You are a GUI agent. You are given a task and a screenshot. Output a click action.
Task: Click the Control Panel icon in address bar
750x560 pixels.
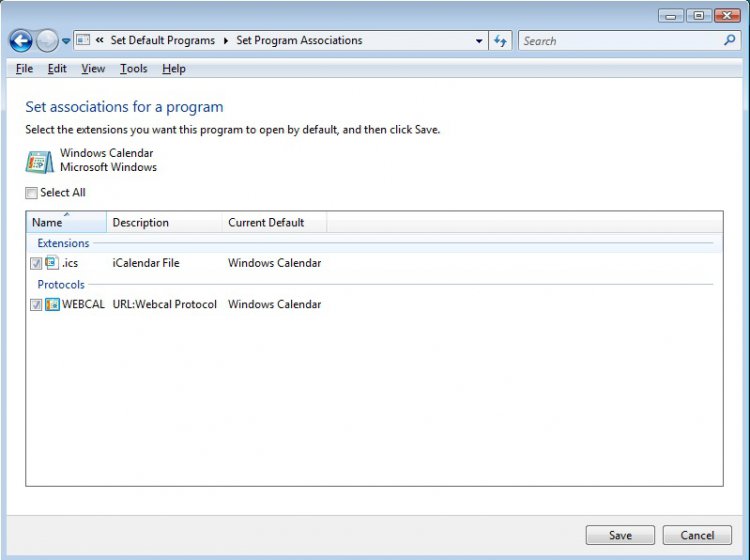[x=83, y=40]
